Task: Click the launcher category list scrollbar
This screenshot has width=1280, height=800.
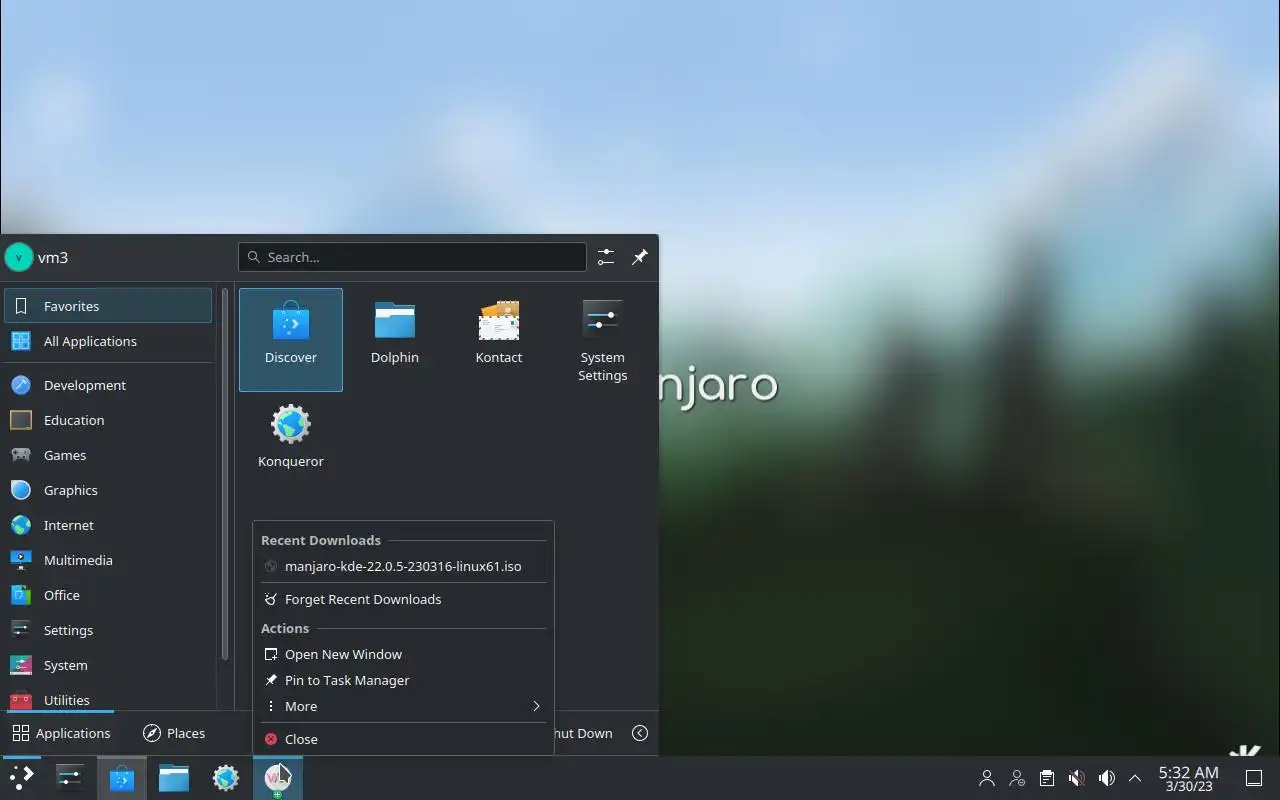Action: [225, 474]
